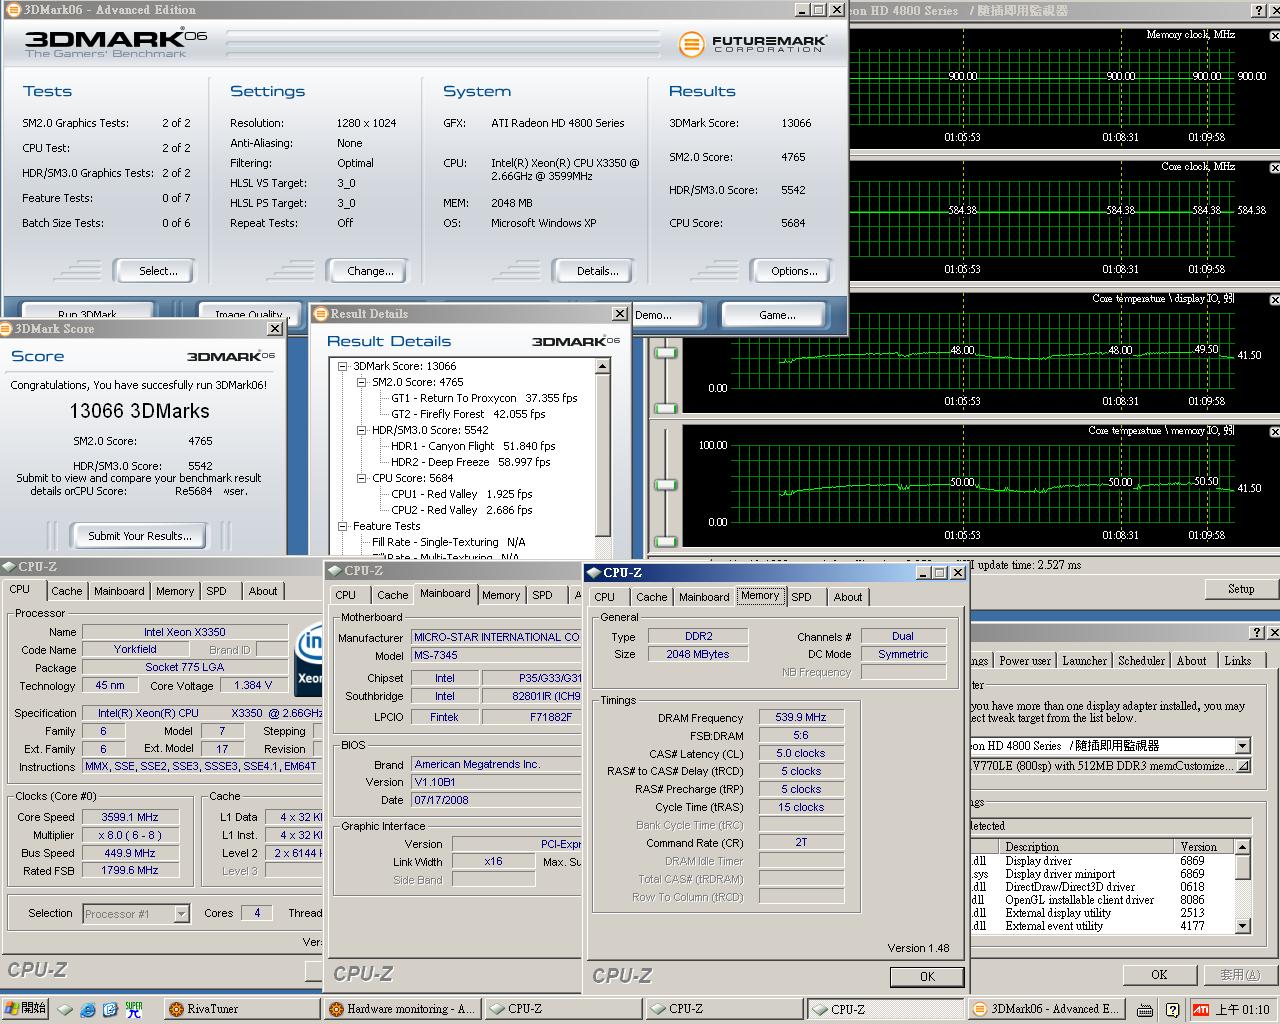Open the About tab in front CPU-Z

(x=848, y=597)
